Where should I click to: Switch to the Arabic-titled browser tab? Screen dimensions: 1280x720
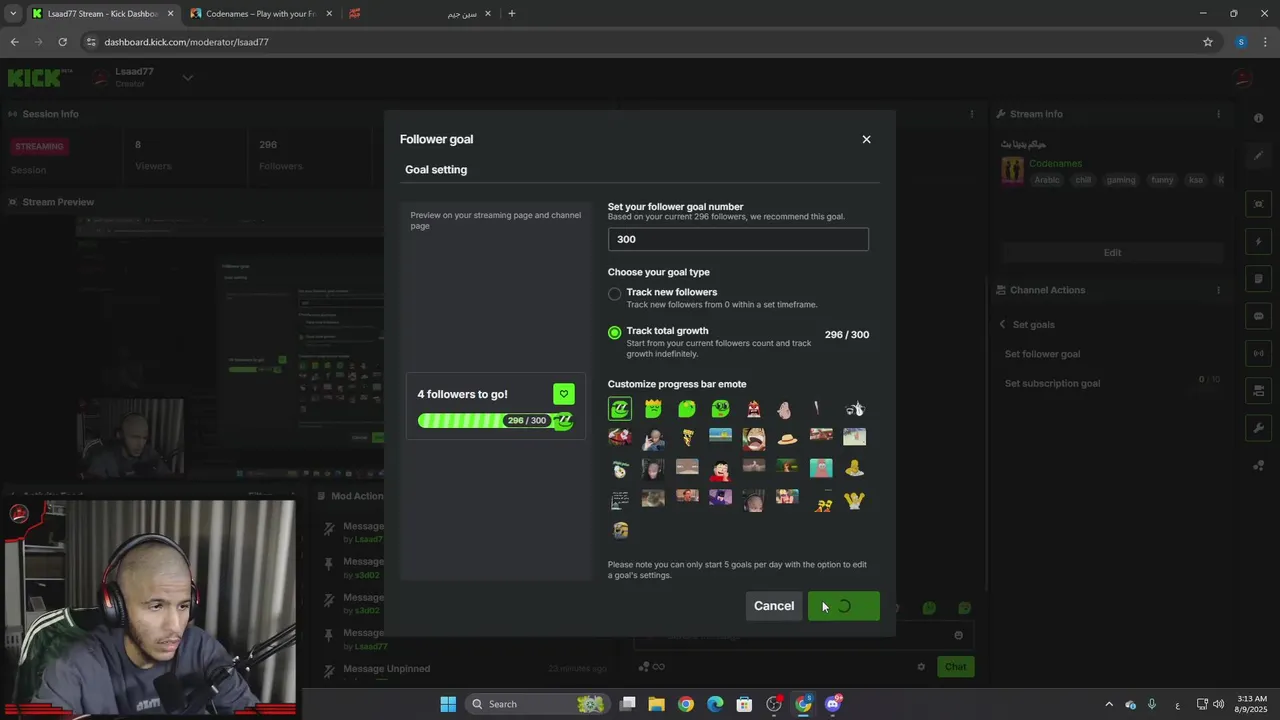click(420, 14)
